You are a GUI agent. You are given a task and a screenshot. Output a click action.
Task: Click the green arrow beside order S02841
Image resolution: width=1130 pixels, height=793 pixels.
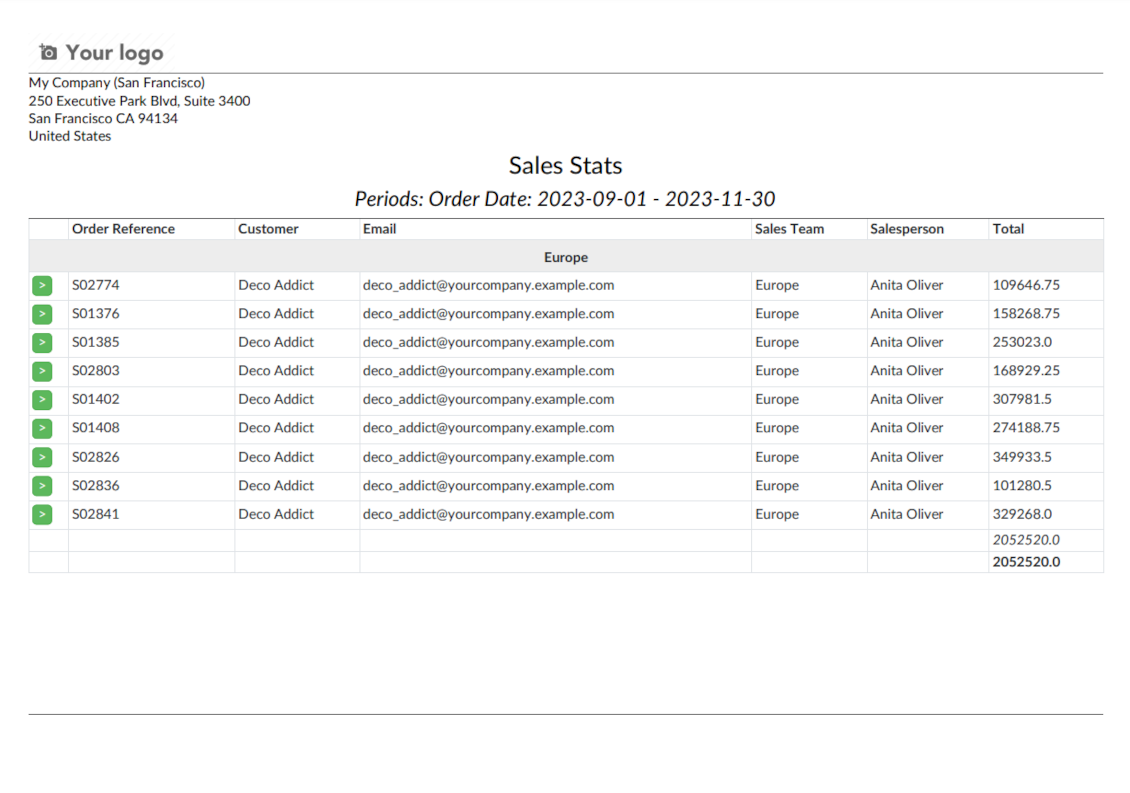tap(42, 515)
